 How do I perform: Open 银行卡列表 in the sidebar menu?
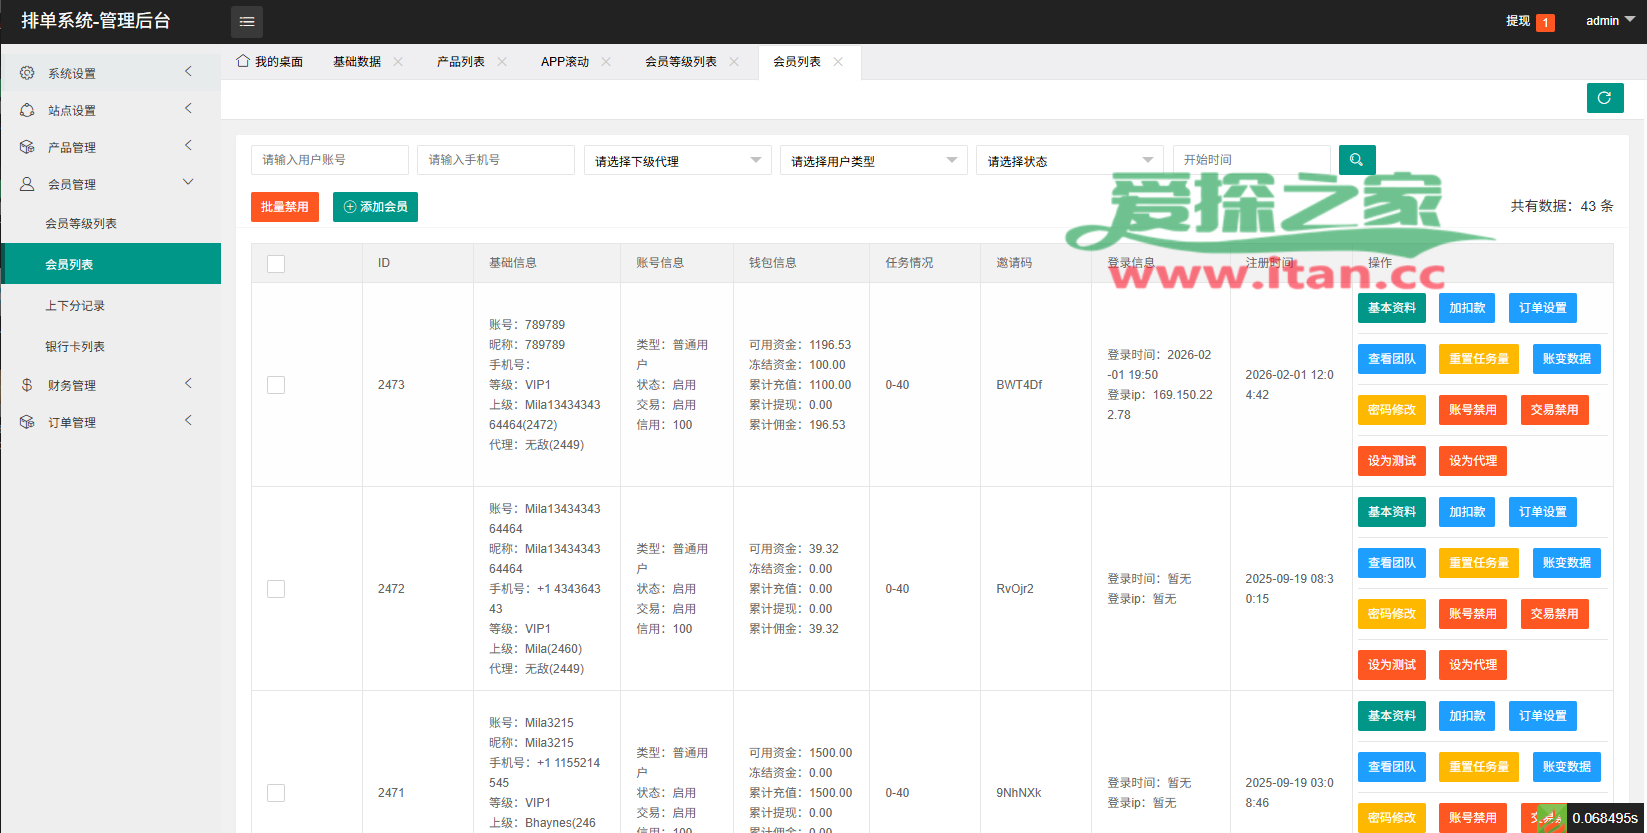[x=75, y=347]
